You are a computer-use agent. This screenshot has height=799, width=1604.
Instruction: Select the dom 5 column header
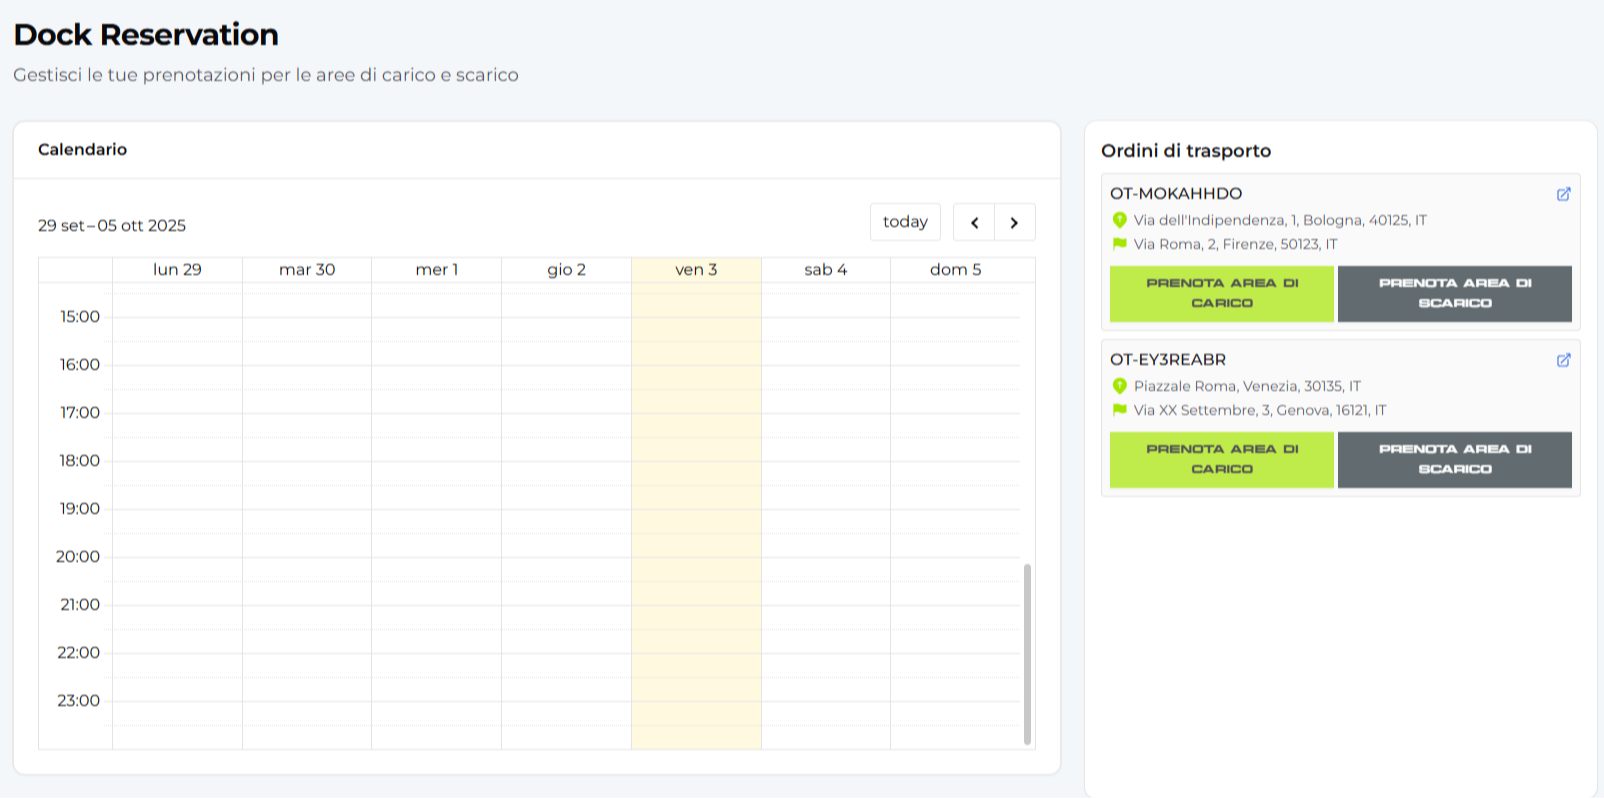(955, 270)
